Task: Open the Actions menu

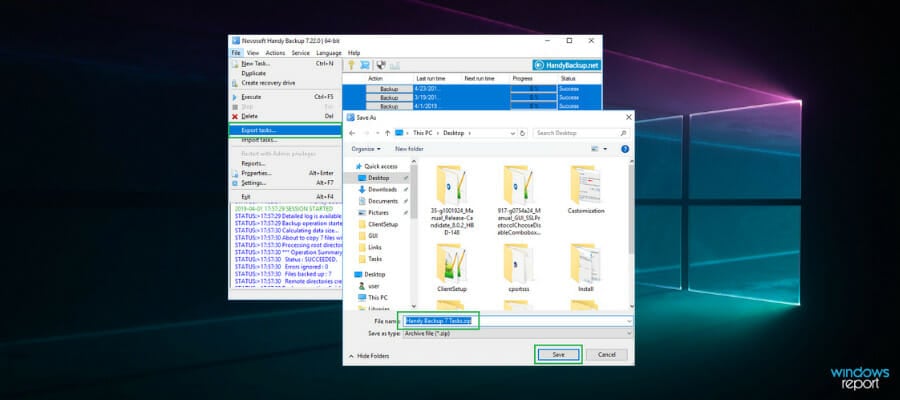Action: tap(275, 53)
